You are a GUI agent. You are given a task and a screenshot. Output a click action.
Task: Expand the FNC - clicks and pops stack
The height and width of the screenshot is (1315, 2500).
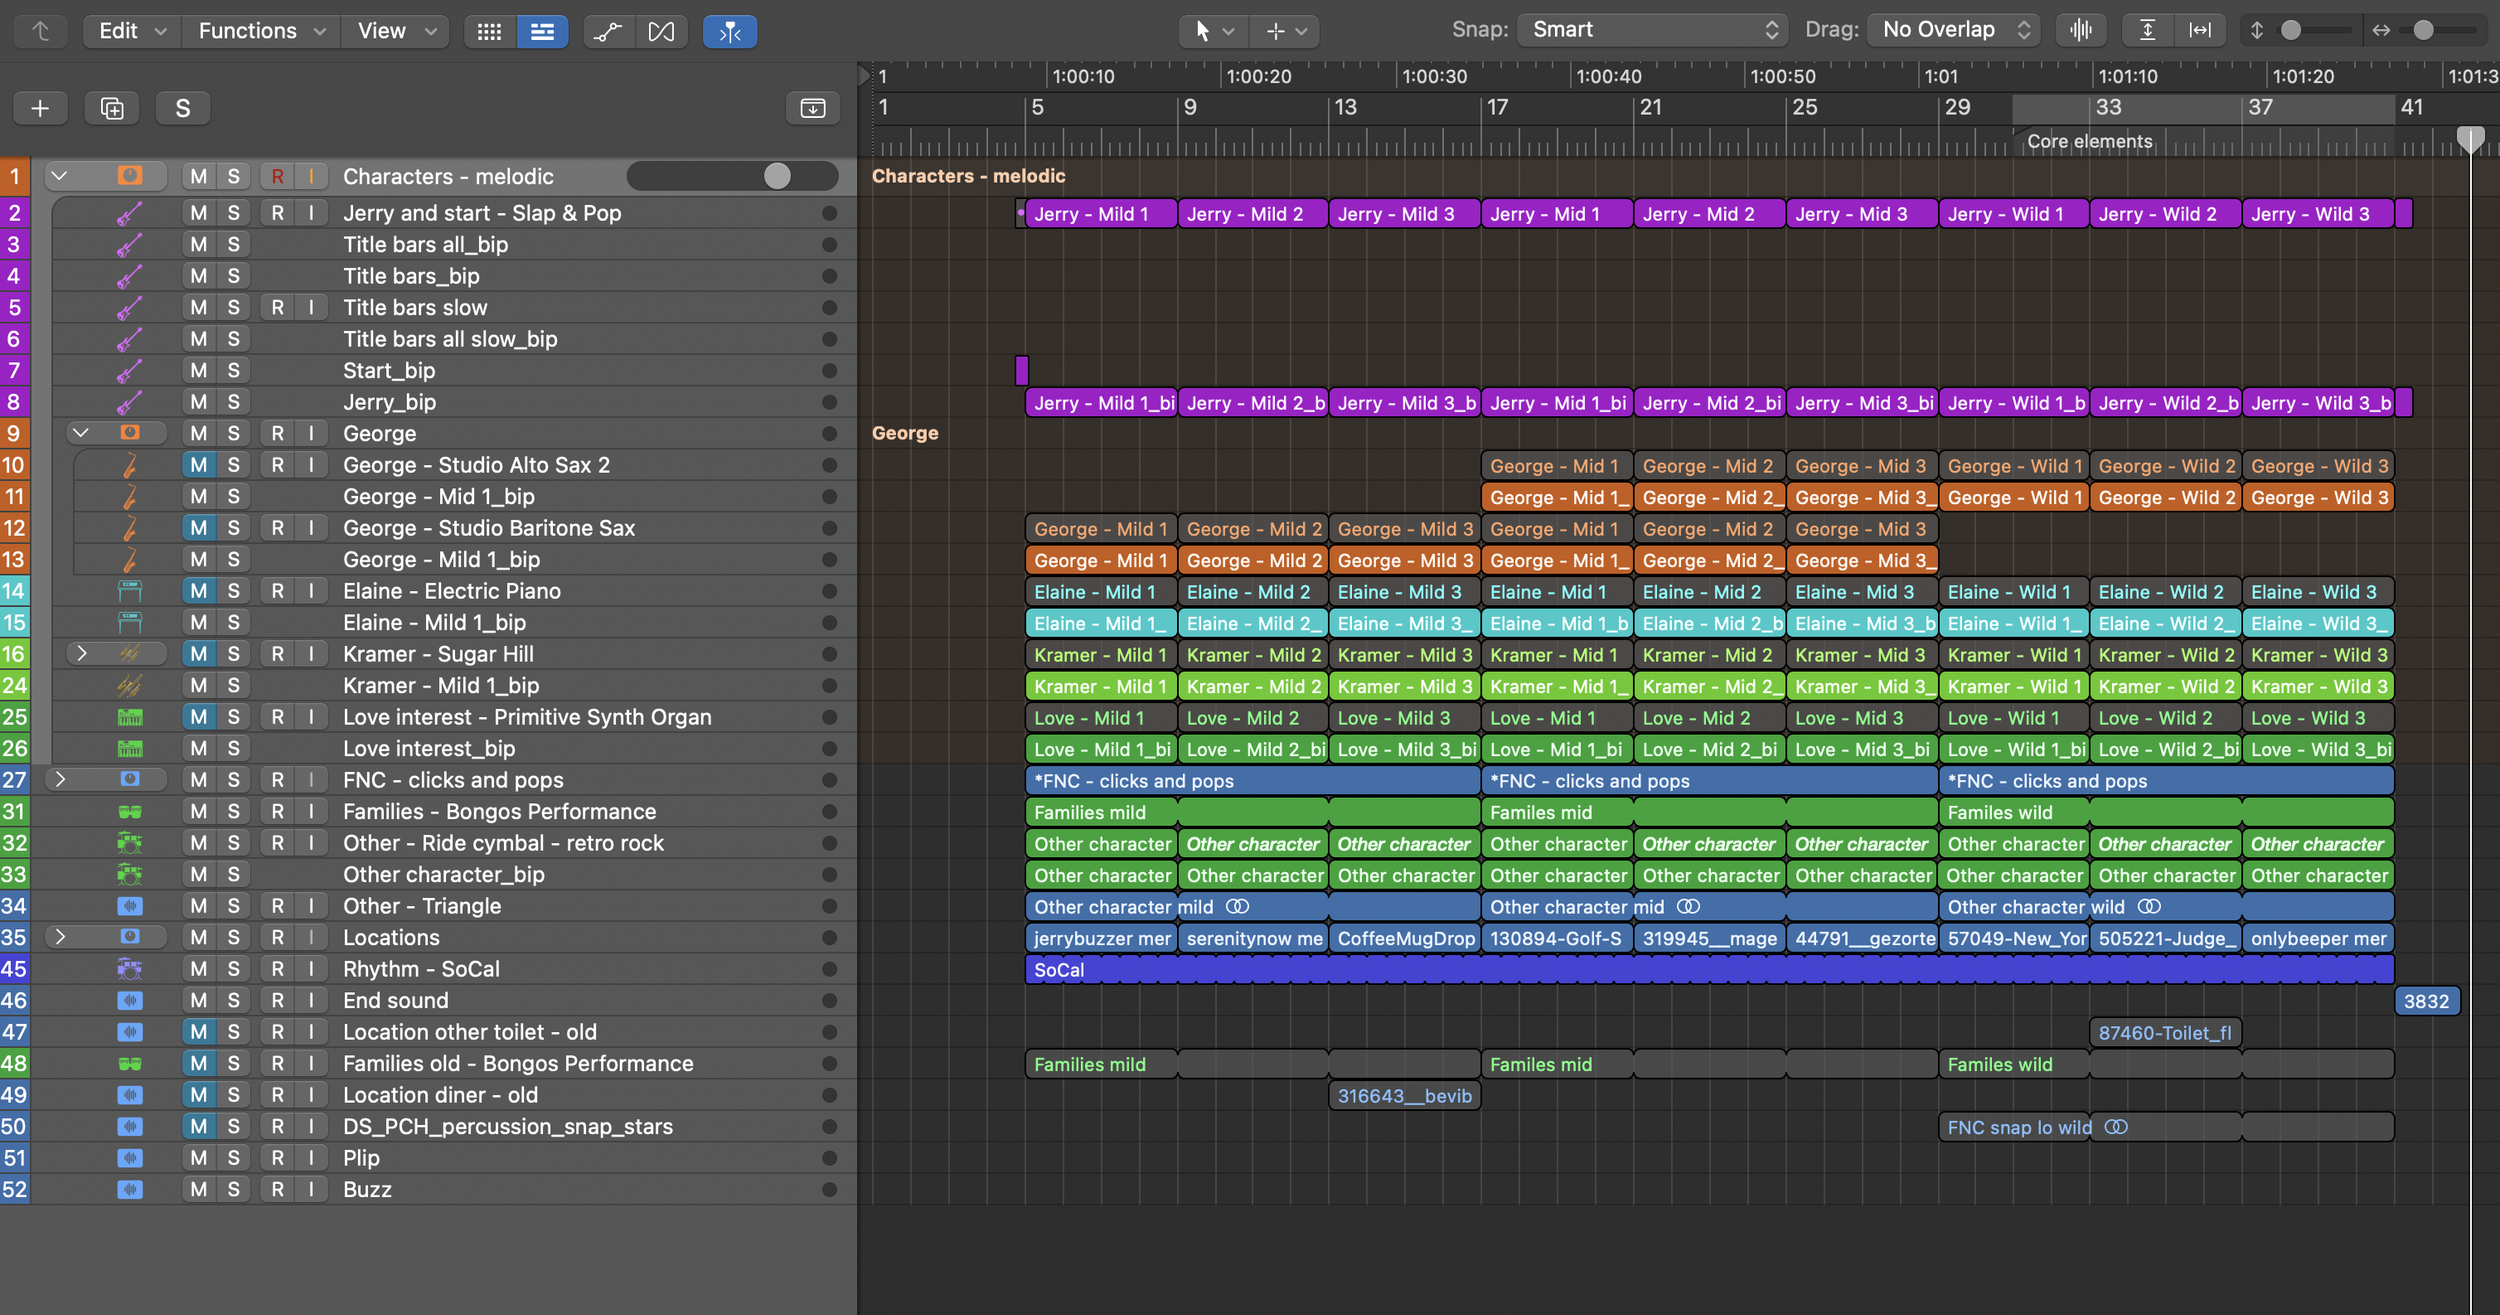tap(60, 780)
